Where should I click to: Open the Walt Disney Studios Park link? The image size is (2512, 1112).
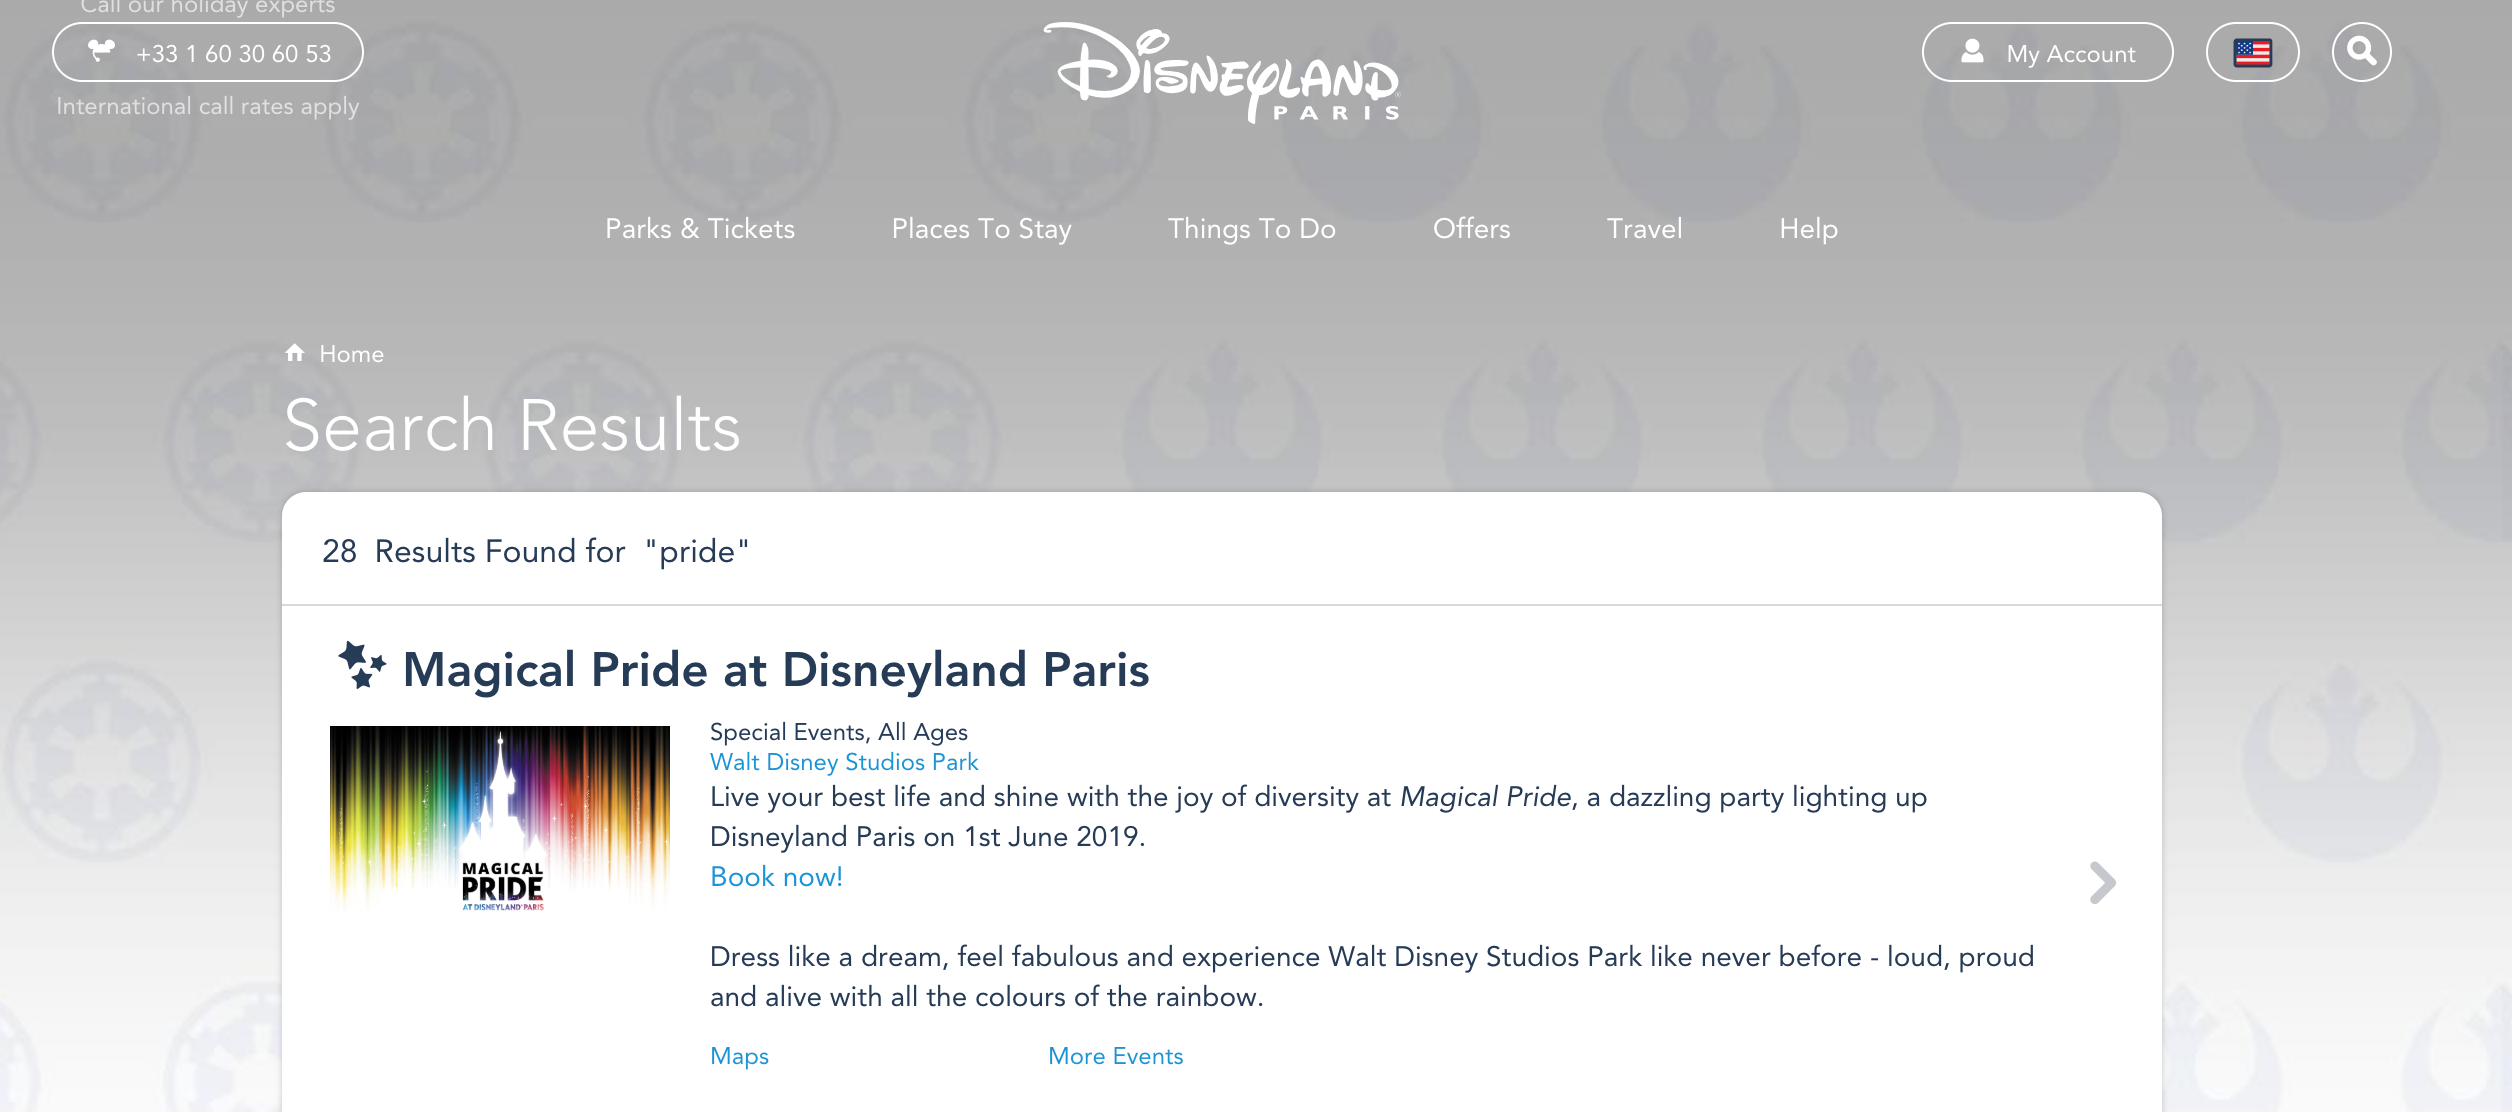point(843,762)
